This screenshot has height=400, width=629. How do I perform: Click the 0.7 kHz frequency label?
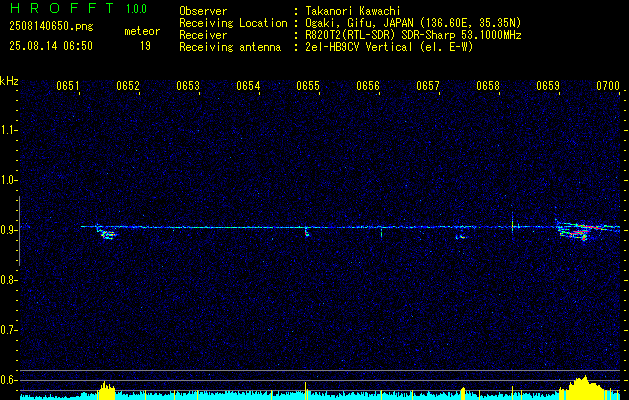[8, 330]
